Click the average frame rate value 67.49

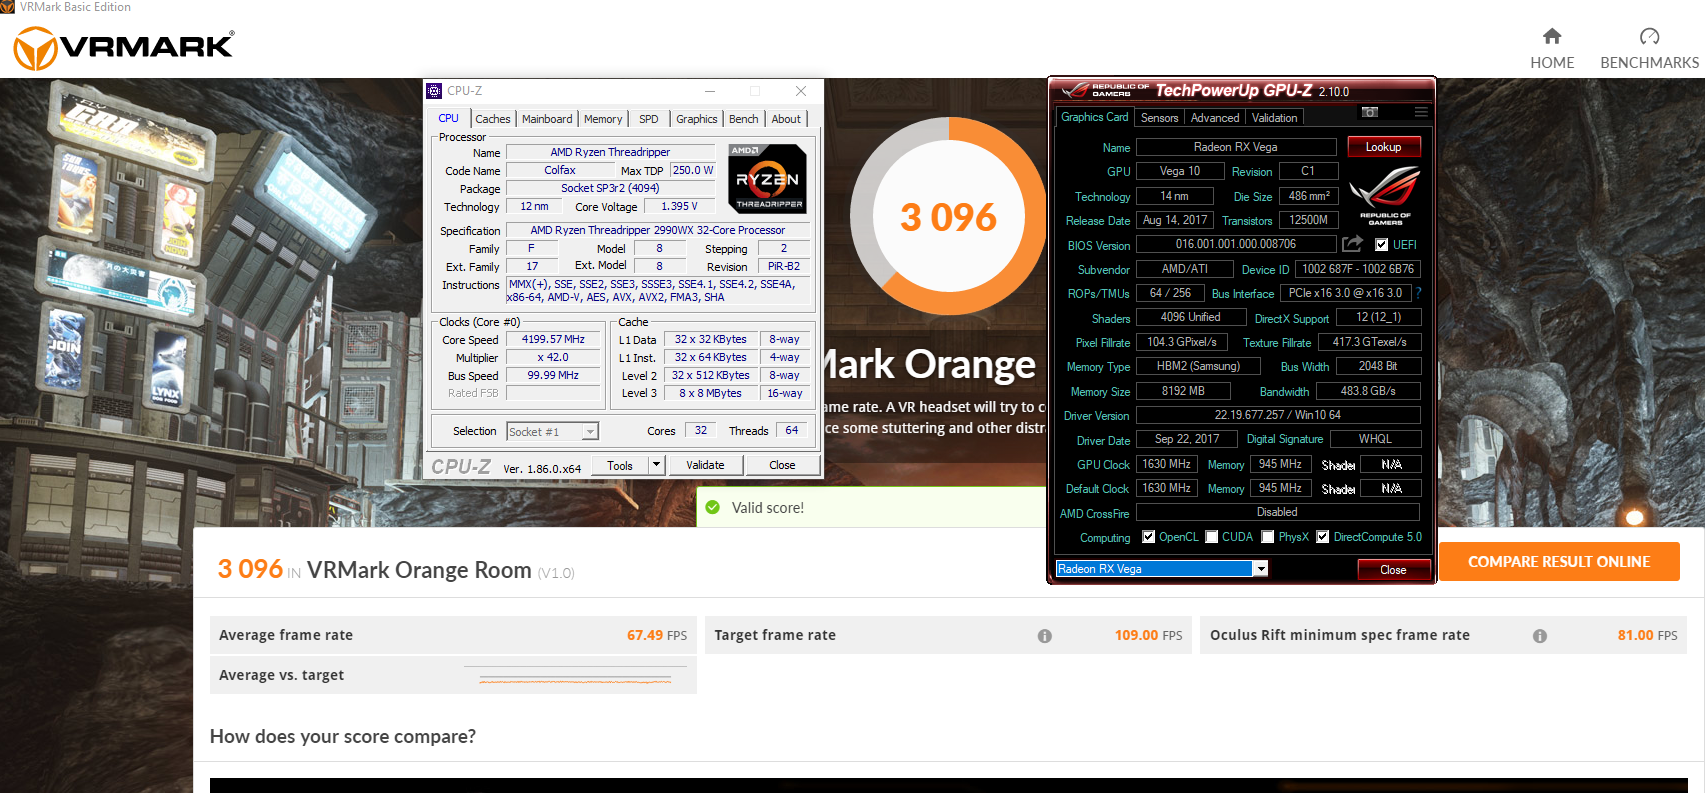645,635
